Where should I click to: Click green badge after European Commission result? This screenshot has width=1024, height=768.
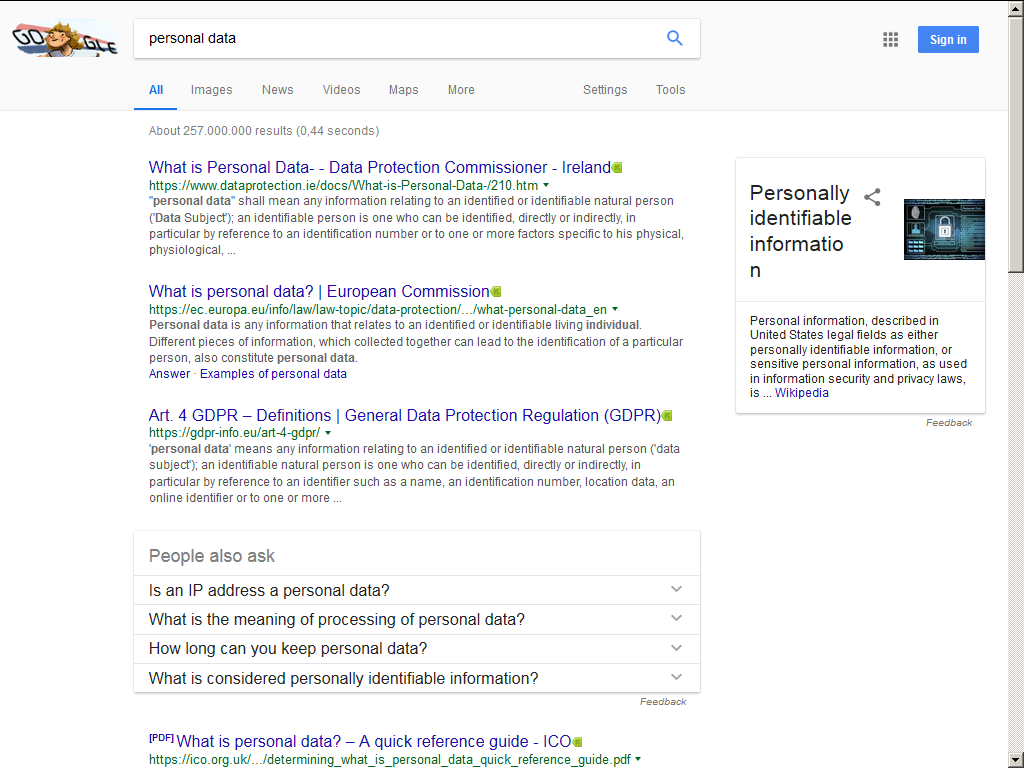point(496,291)
